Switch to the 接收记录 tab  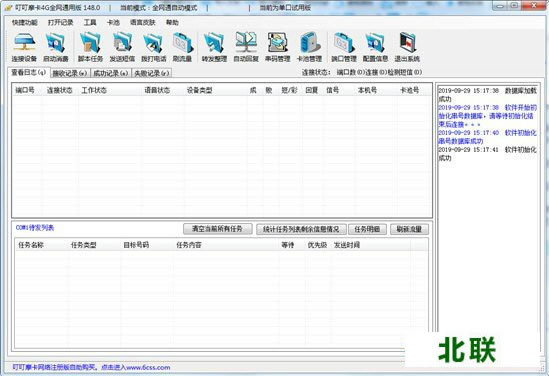click(70, 73)
